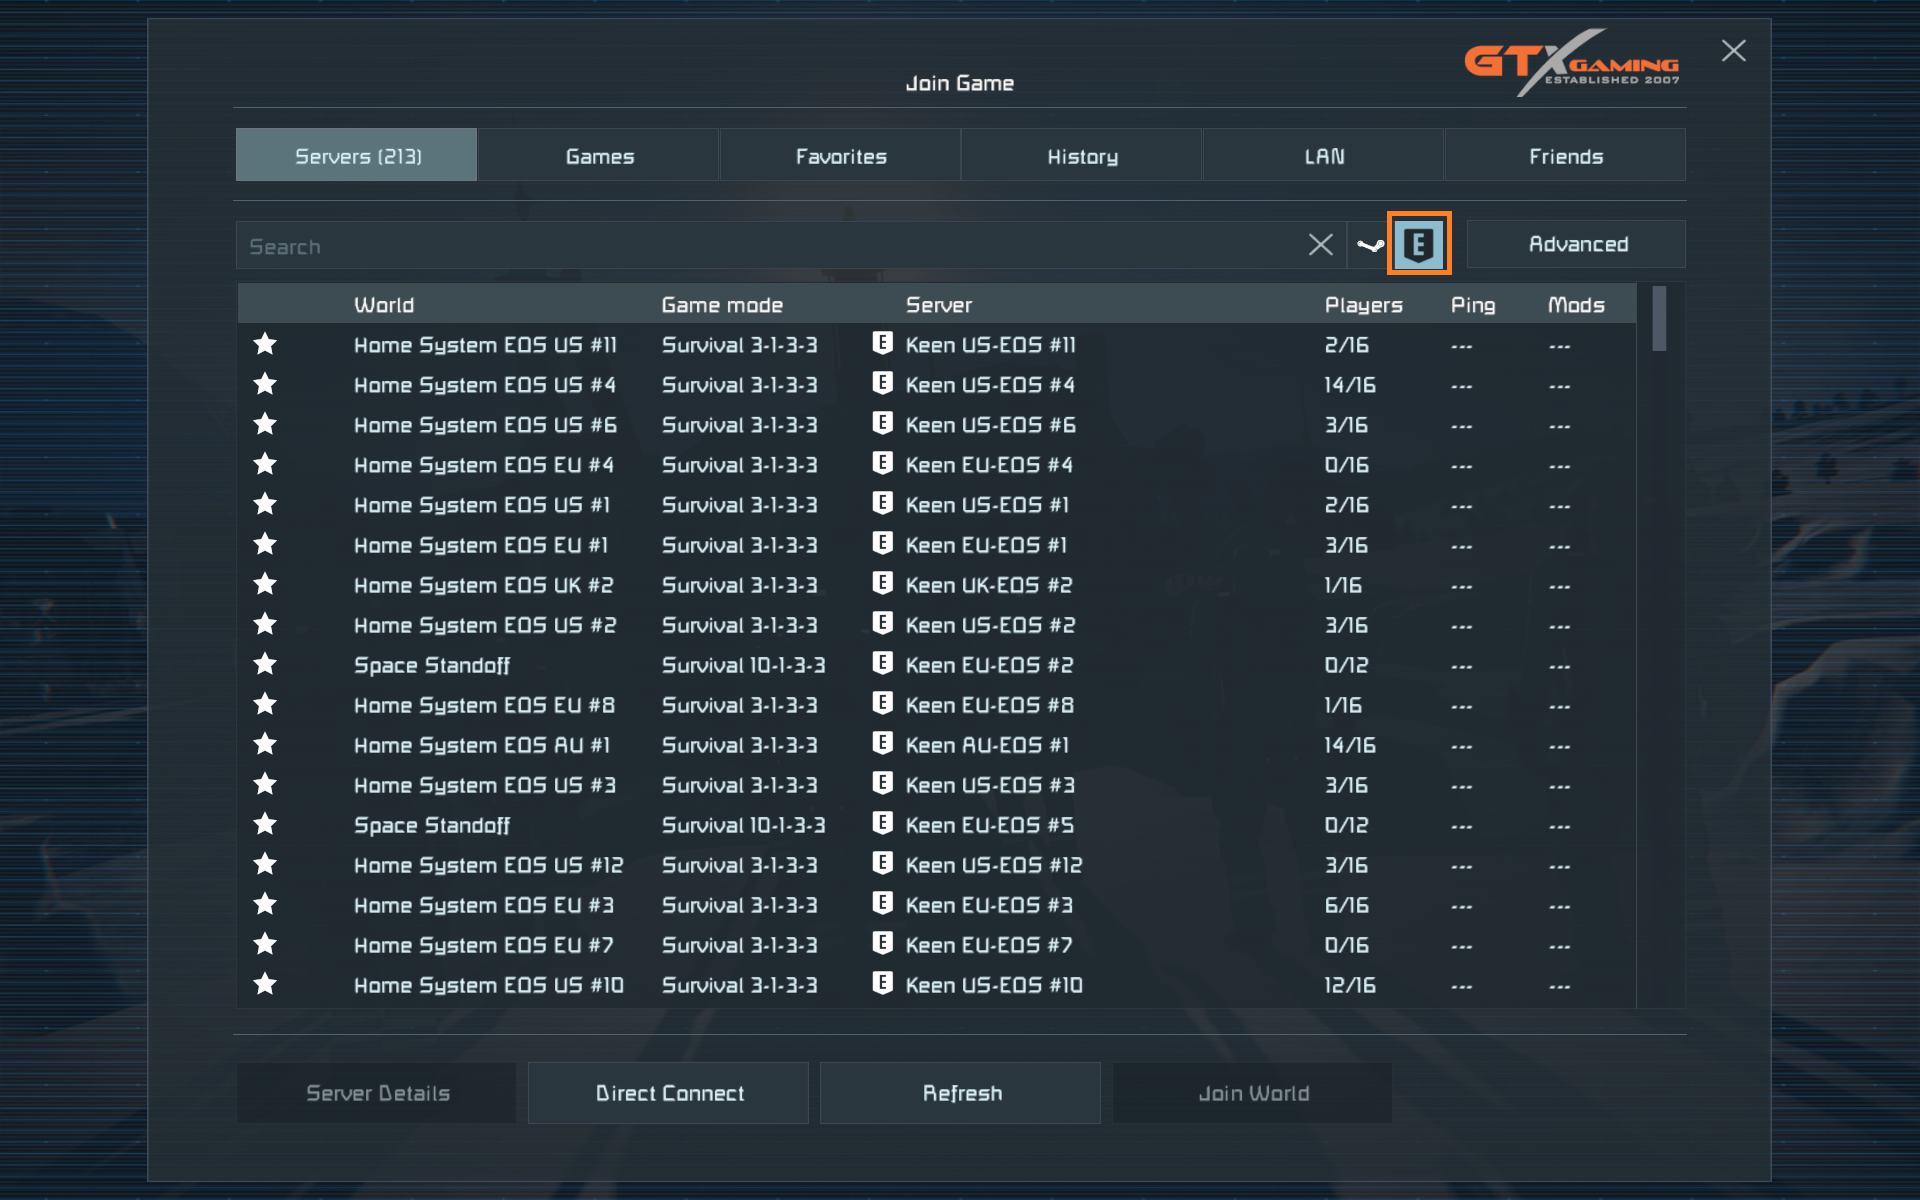Screen dimensions: 1920x1200
Task: Refresh the server list
Action: click(961, 1093)
